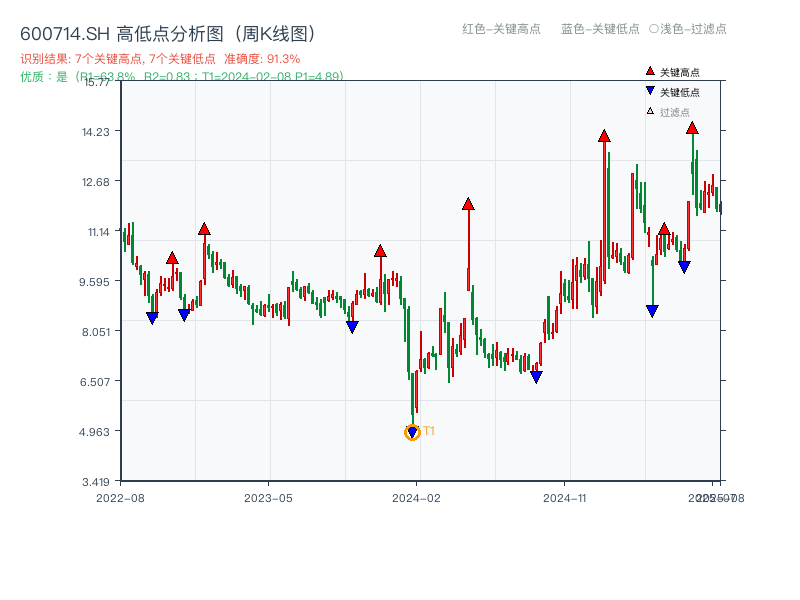Screen dimensions: 800x600
Task: Select the blue key-low triangle before 2024-11 near 6.507
Action: tap(536, 377)
